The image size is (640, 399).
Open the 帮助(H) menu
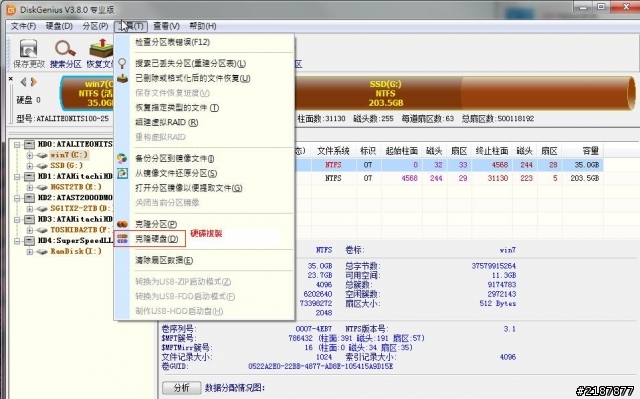click(x=202, y=26)
